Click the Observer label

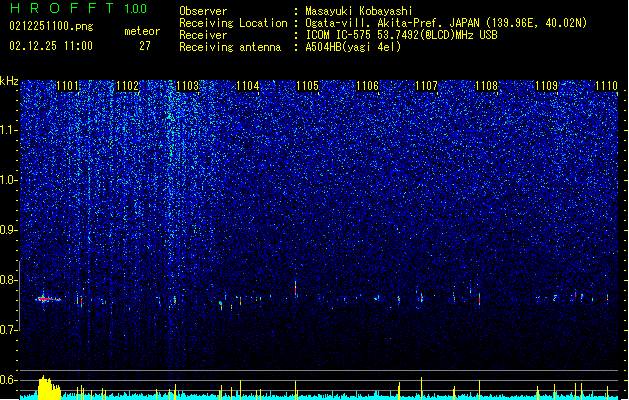203,11
